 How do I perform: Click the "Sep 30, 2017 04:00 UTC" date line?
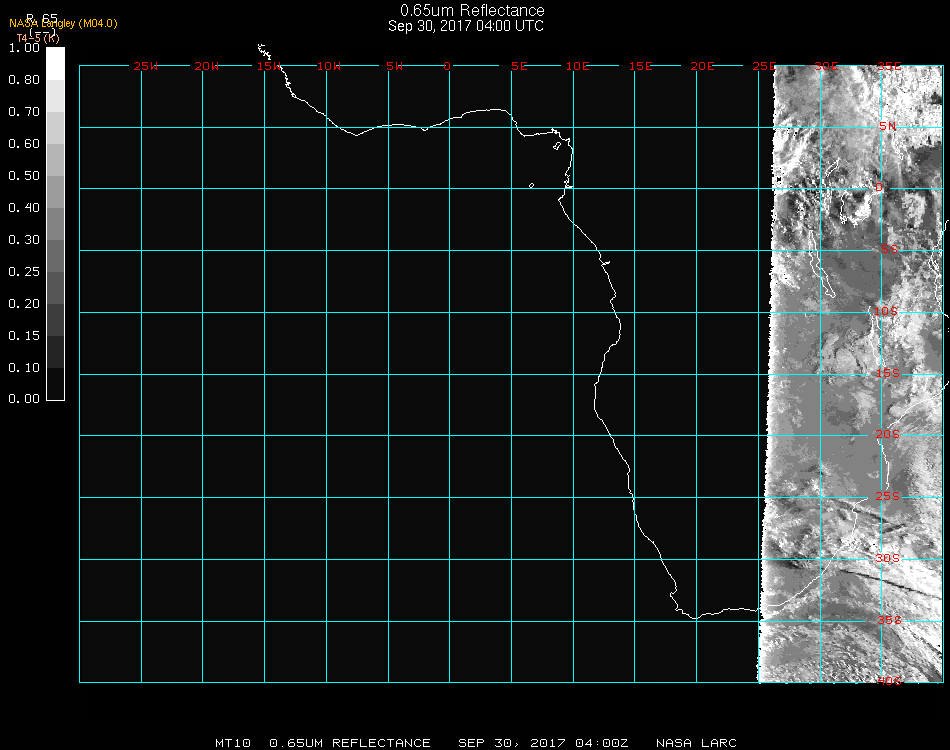(x=466, y=26)
